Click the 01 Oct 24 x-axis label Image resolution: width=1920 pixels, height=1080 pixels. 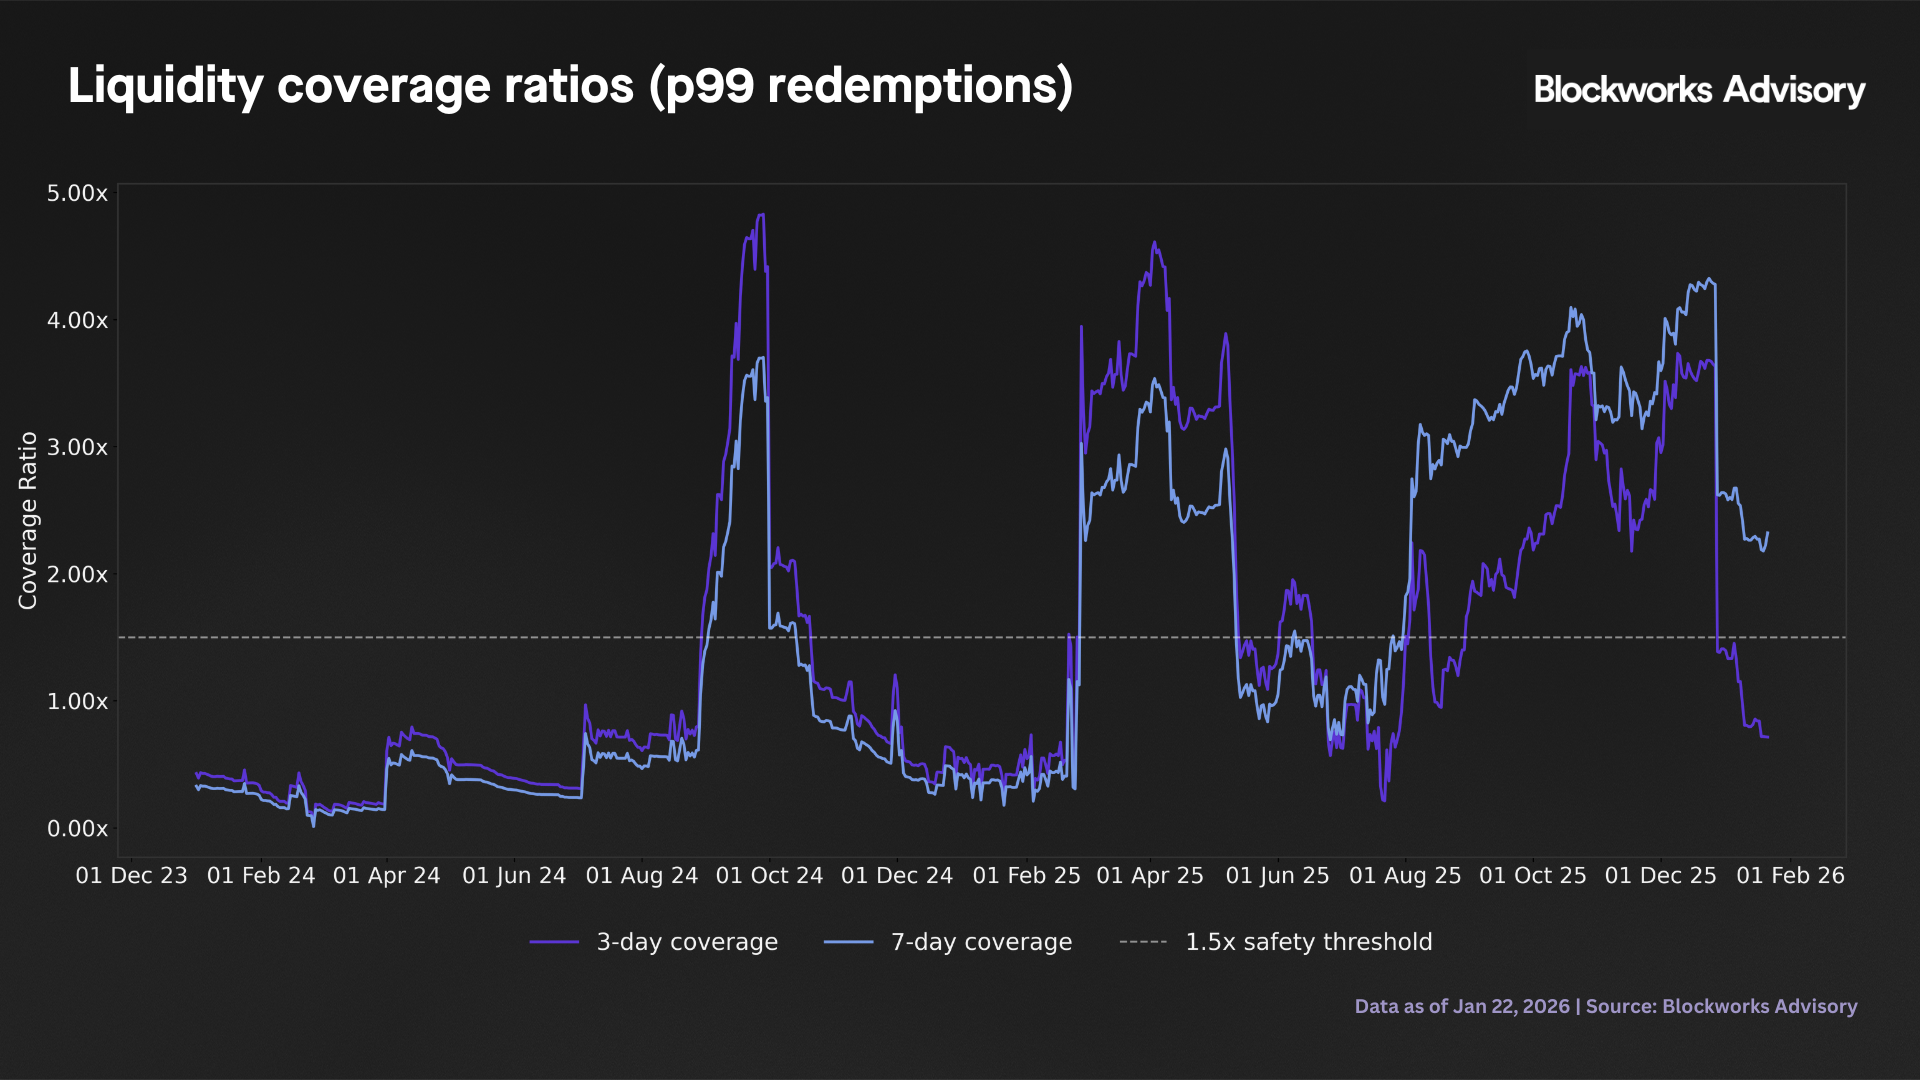[769, 876]
